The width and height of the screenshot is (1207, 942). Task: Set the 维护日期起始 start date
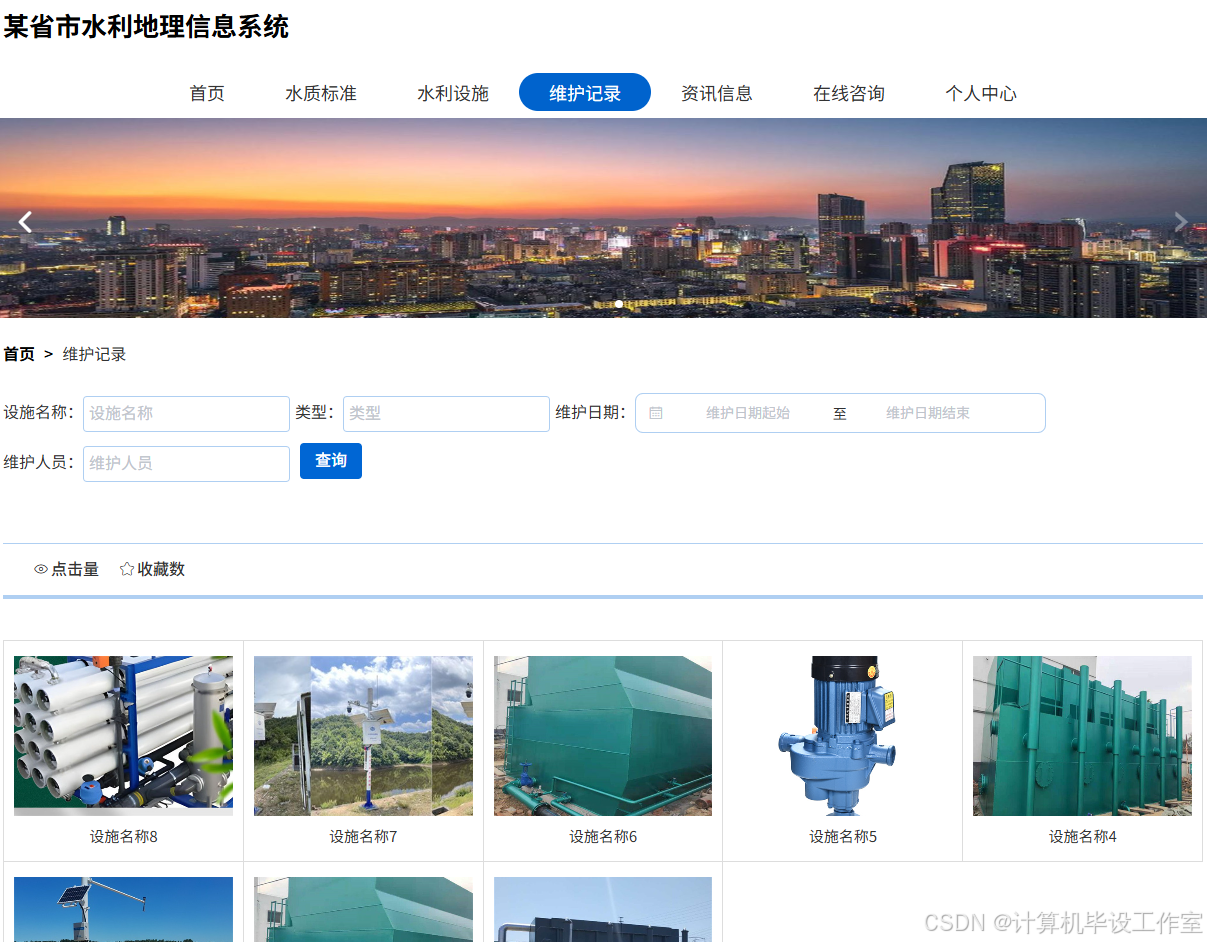[748, 413]
